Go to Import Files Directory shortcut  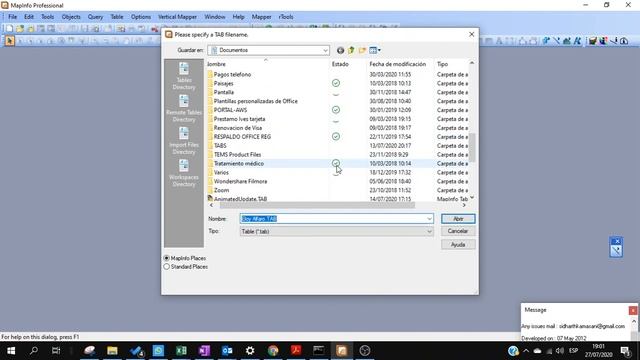(x=184, y=141)
